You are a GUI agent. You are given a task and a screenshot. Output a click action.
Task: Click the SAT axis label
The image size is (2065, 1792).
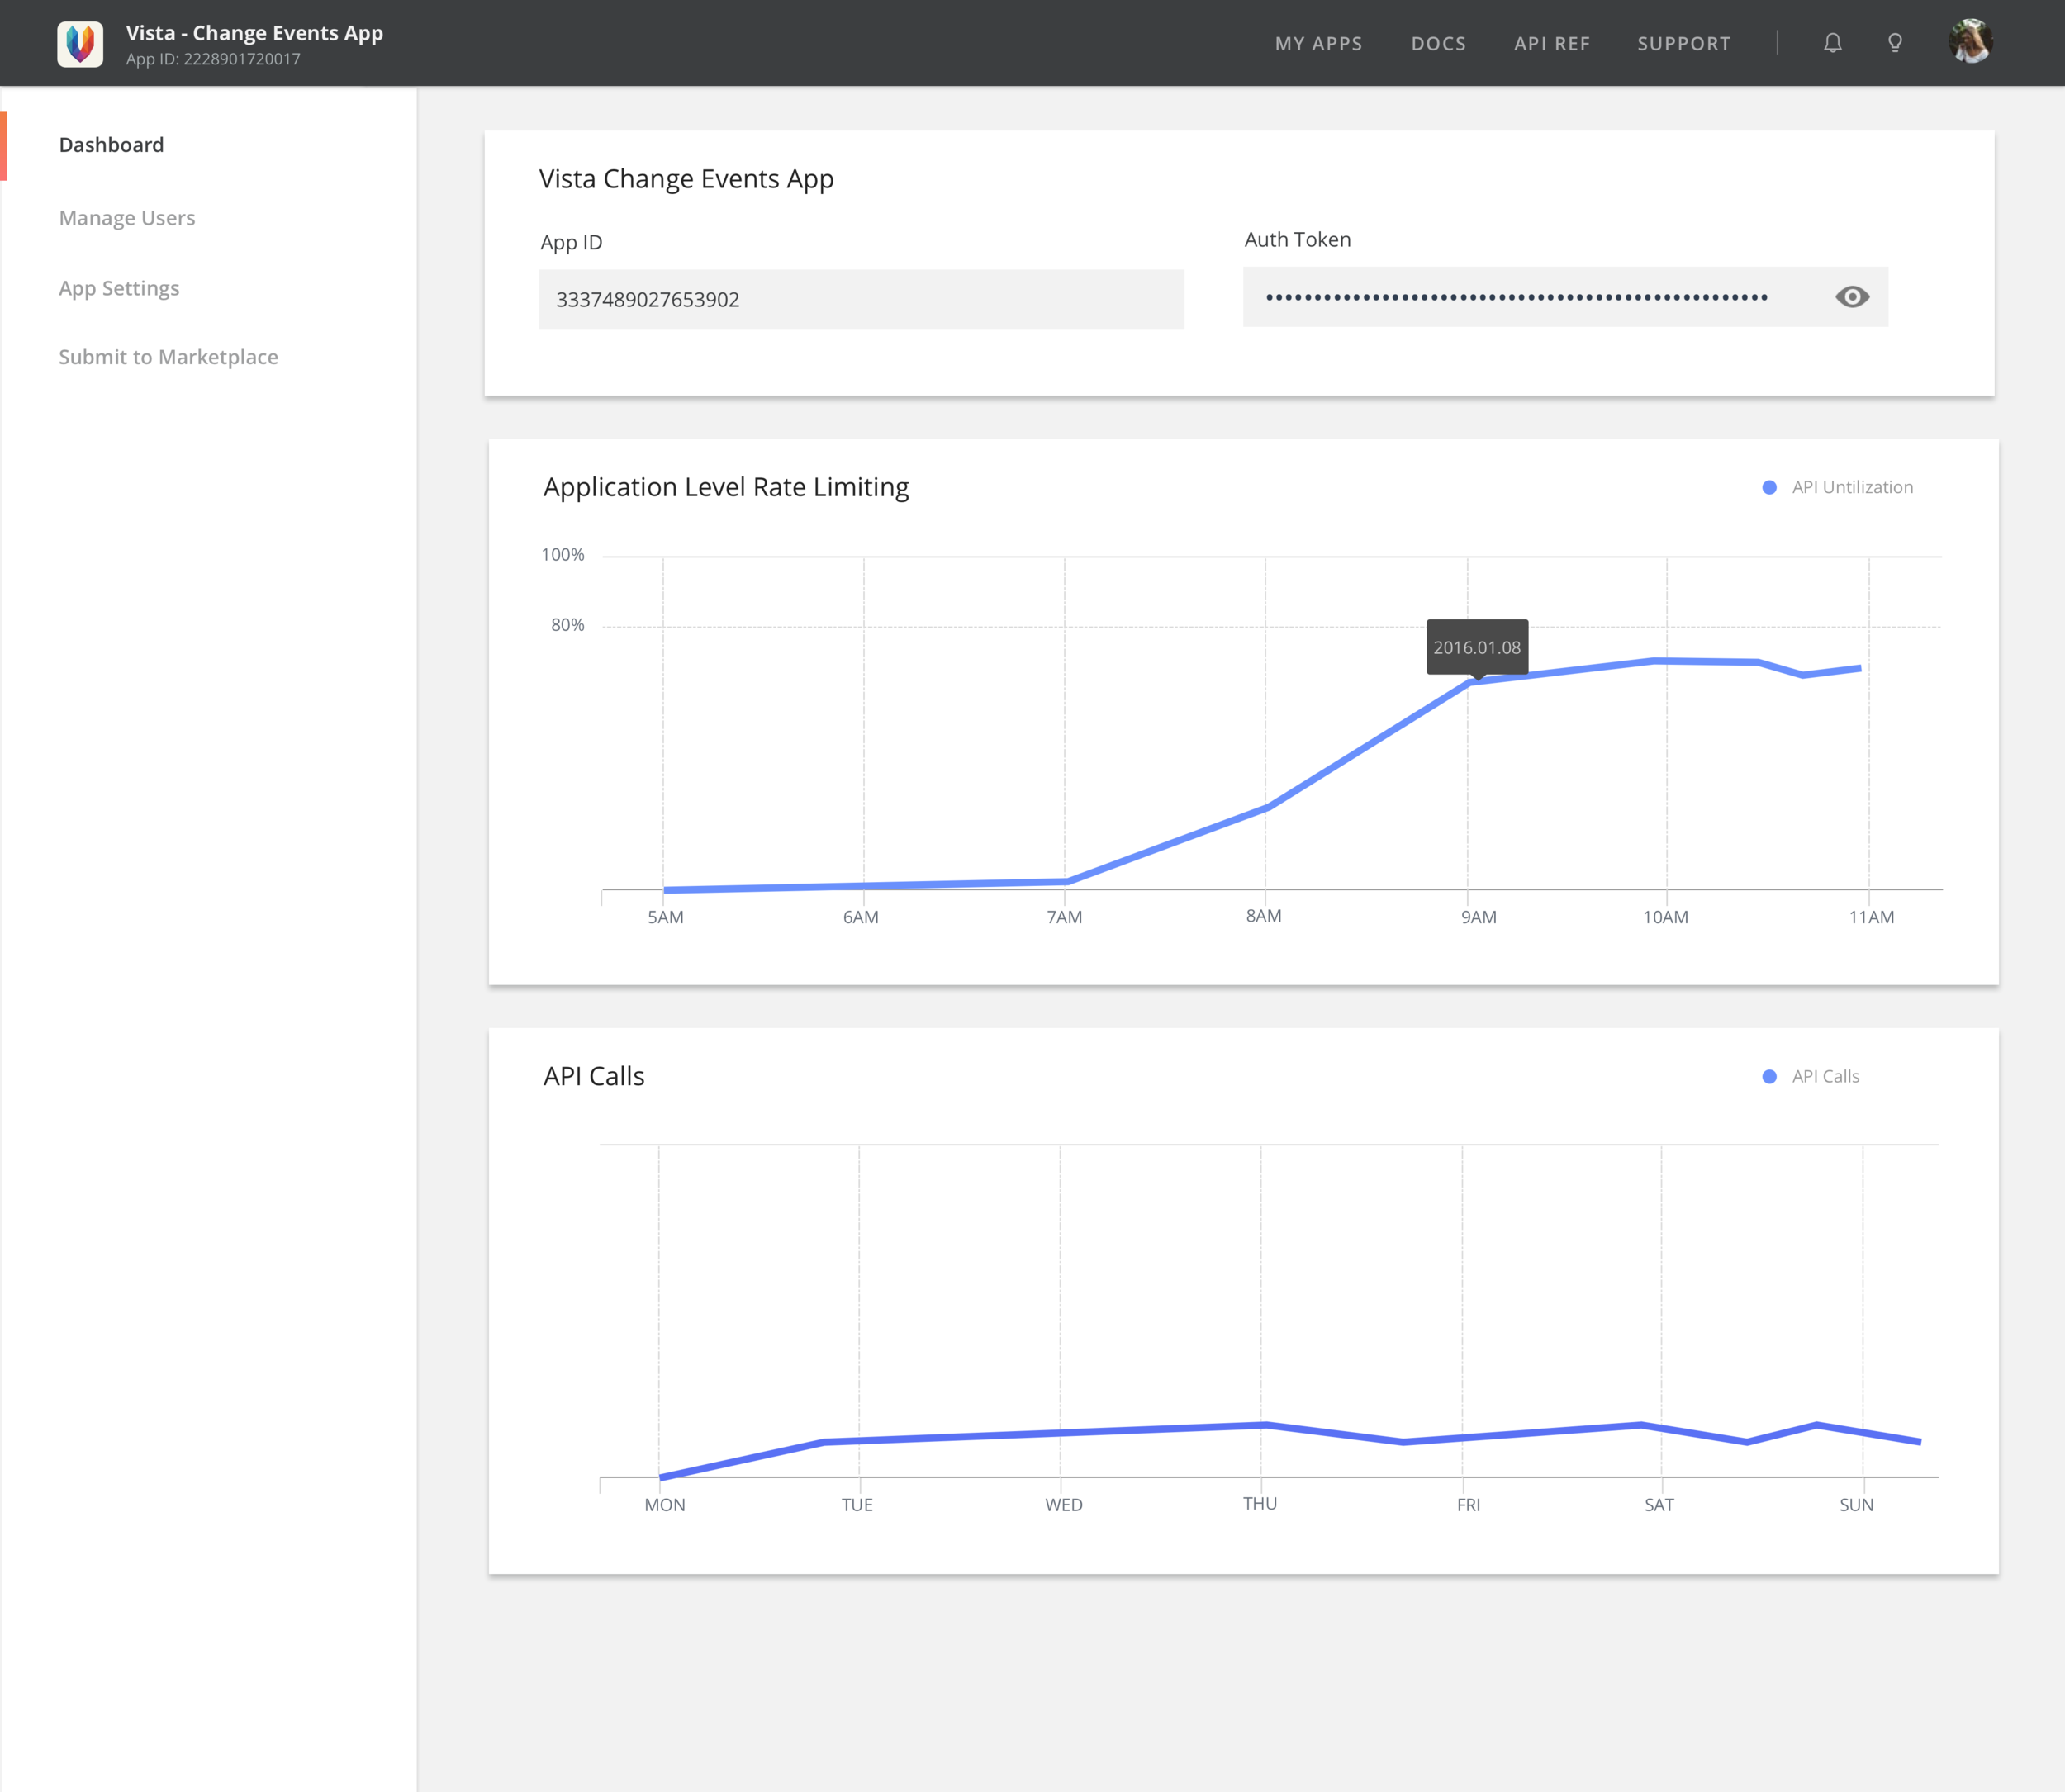click(1659, 1505)
